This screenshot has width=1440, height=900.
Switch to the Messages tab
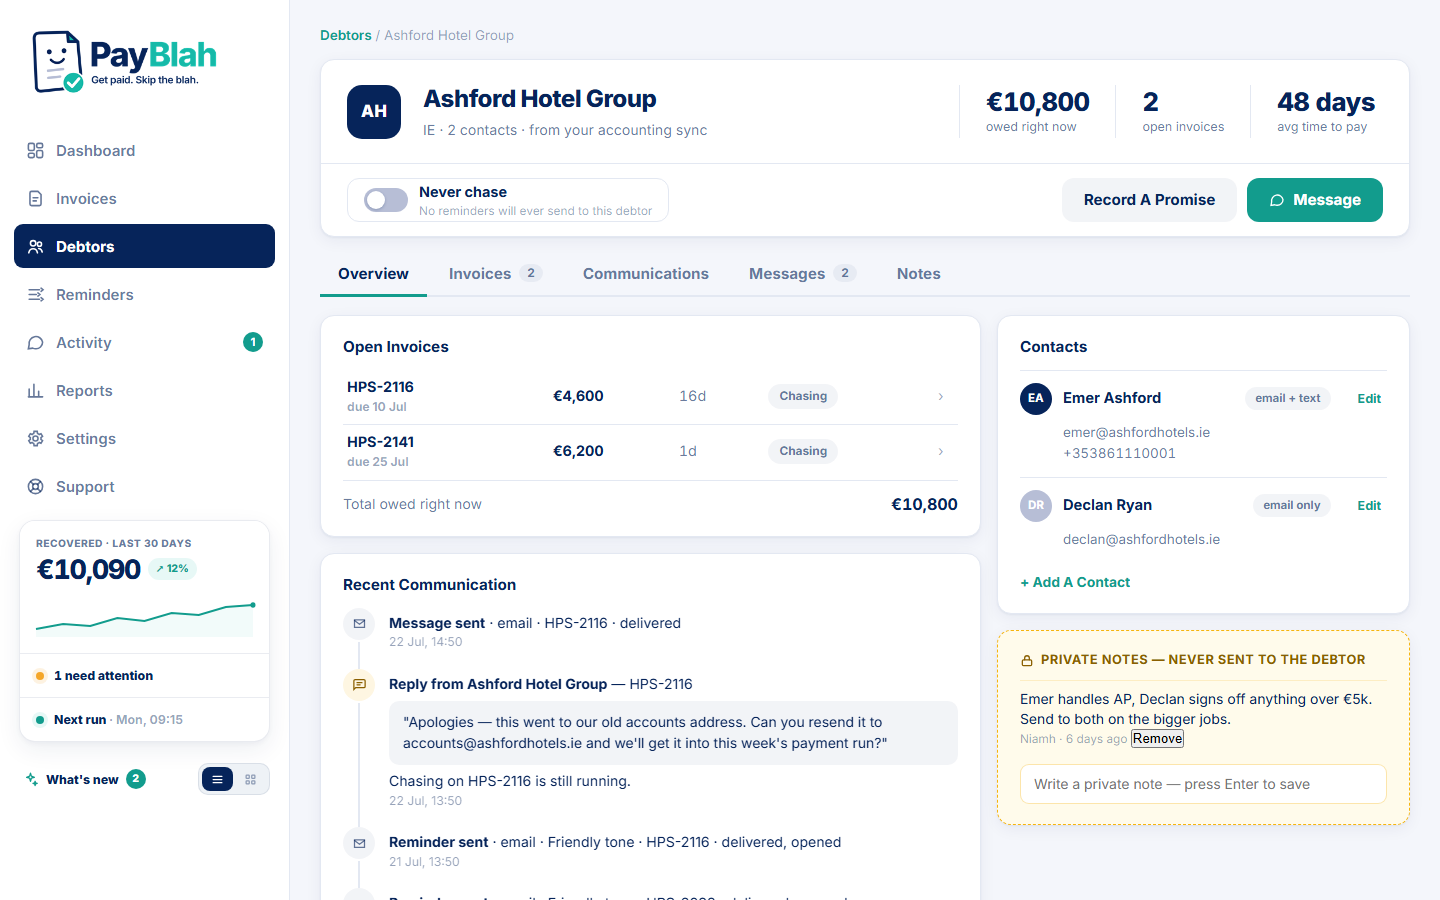803,274
